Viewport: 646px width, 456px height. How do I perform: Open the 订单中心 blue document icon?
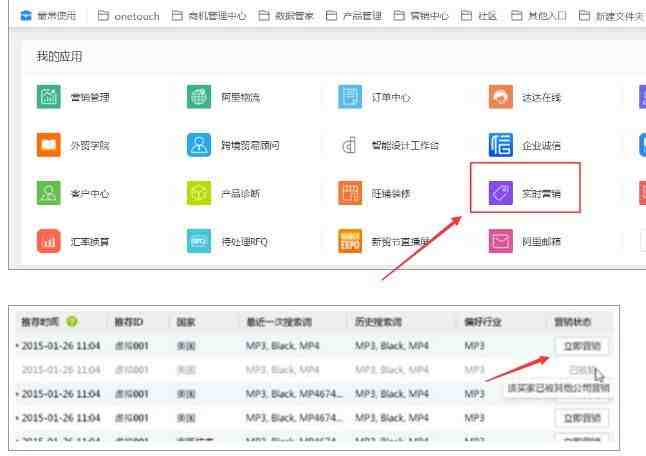(x=350, y=97)
